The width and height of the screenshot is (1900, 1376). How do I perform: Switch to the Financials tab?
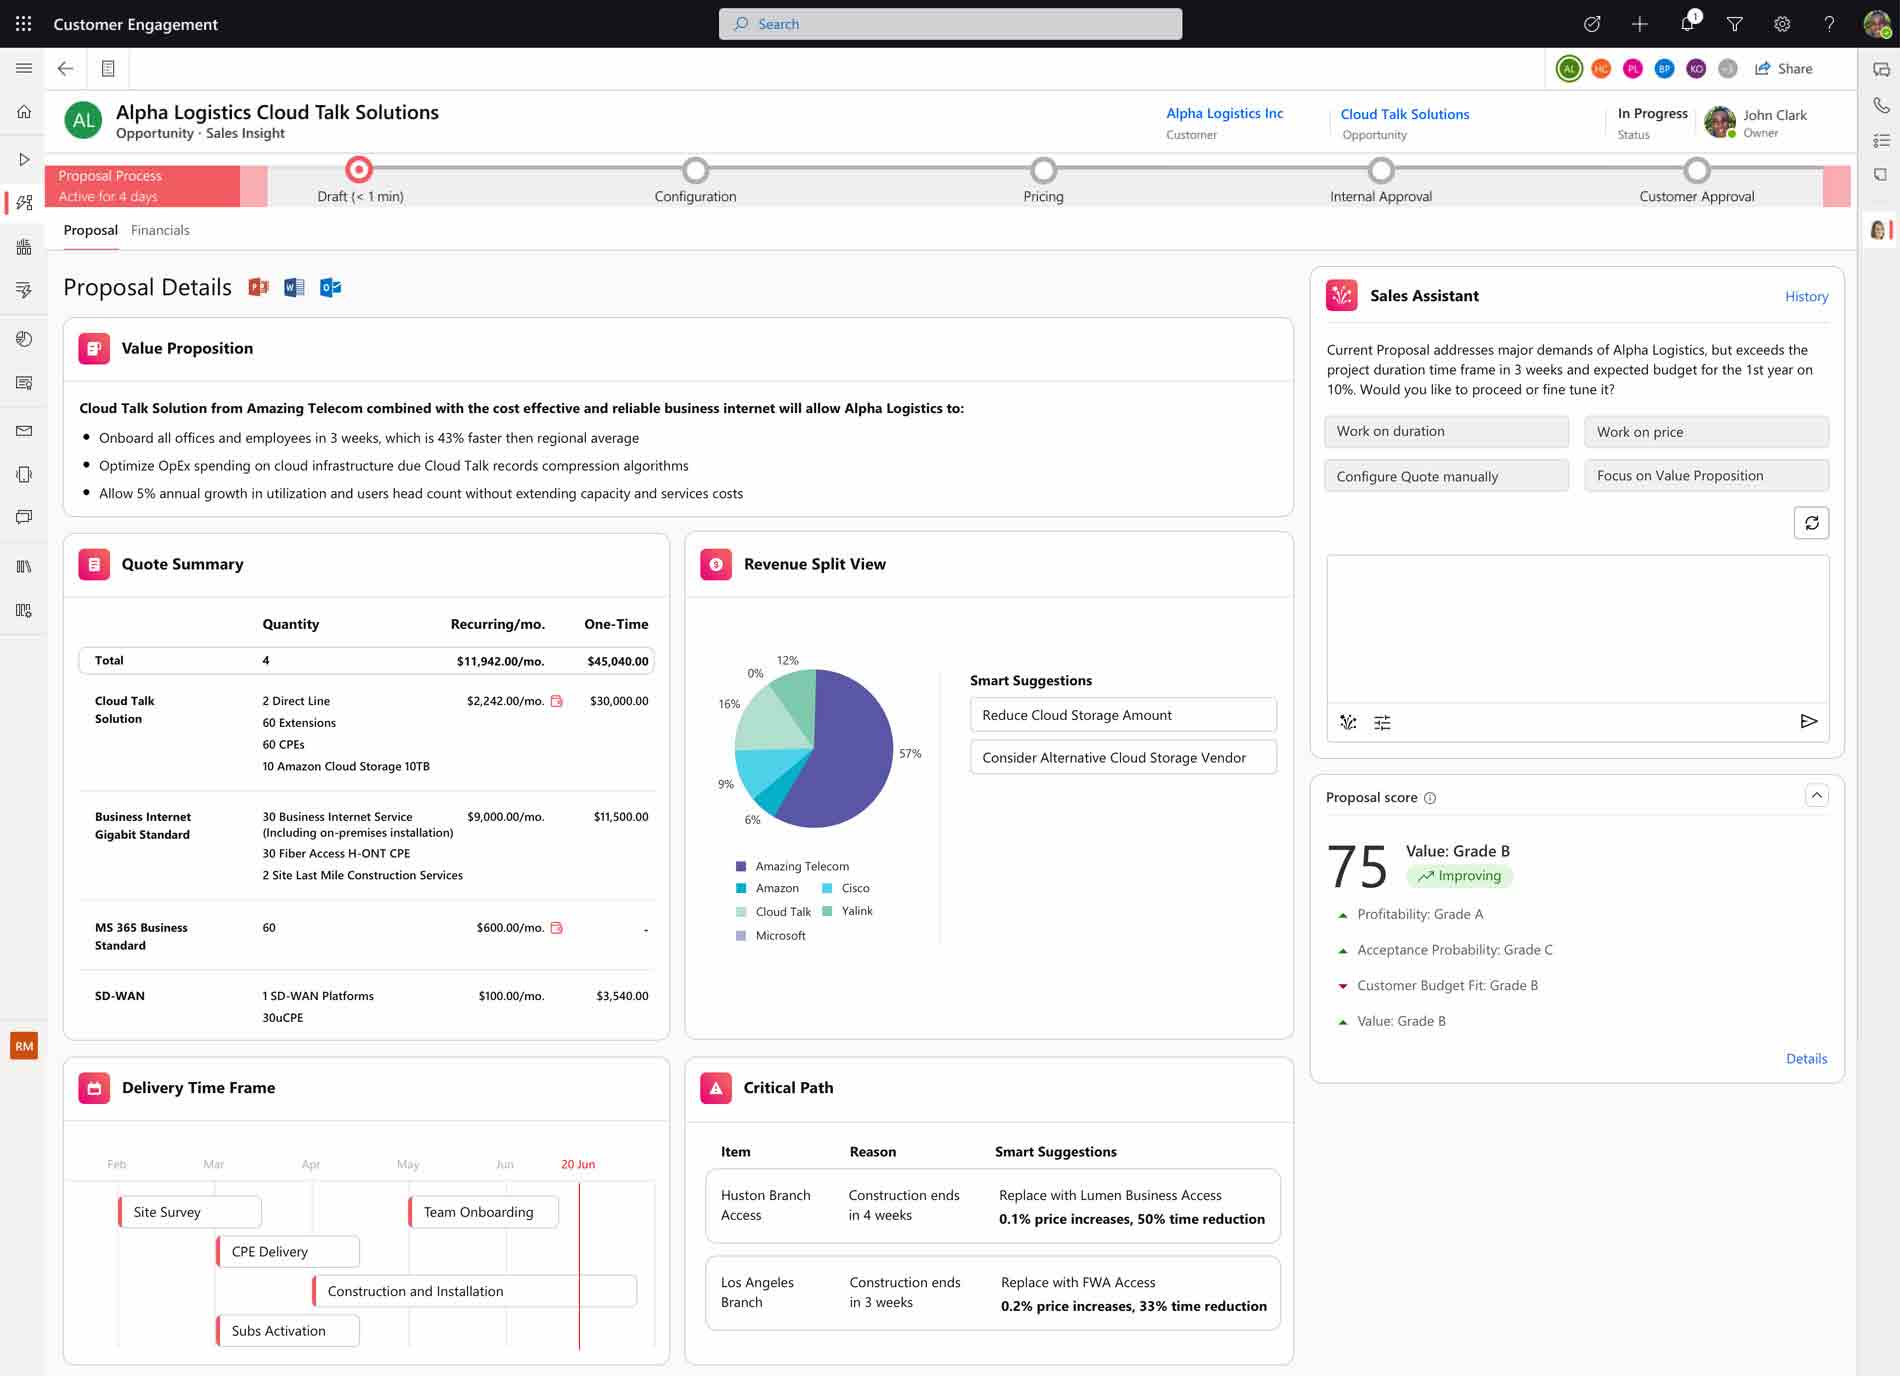tap(160, 230)
